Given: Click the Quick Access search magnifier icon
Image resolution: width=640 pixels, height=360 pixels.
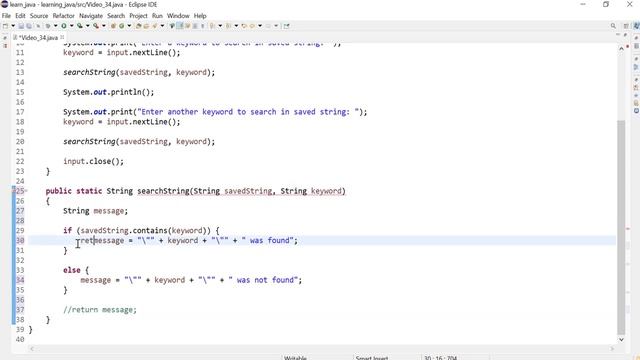Looking at the screenshot, I should tap(613, 26).
